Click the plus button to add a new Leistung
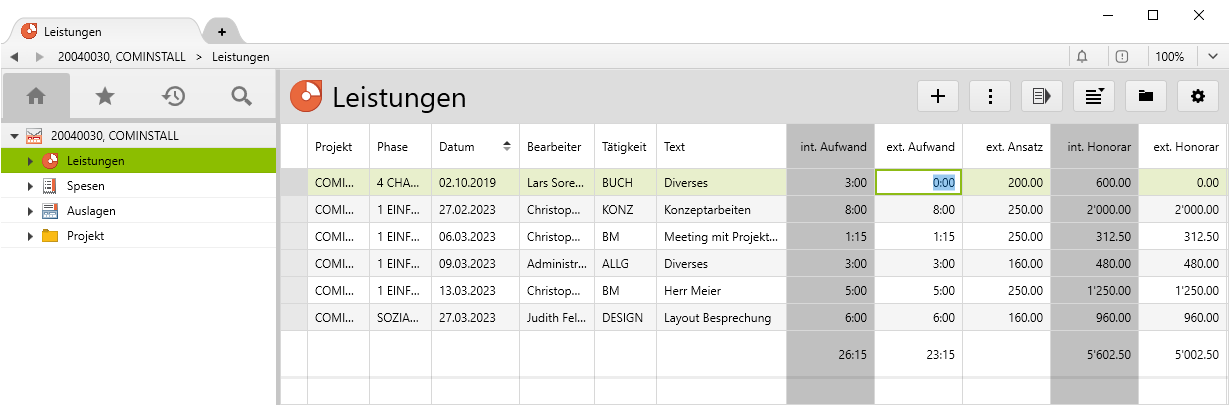The height and width of the screenshot is (406, 1230). (938, 96)
